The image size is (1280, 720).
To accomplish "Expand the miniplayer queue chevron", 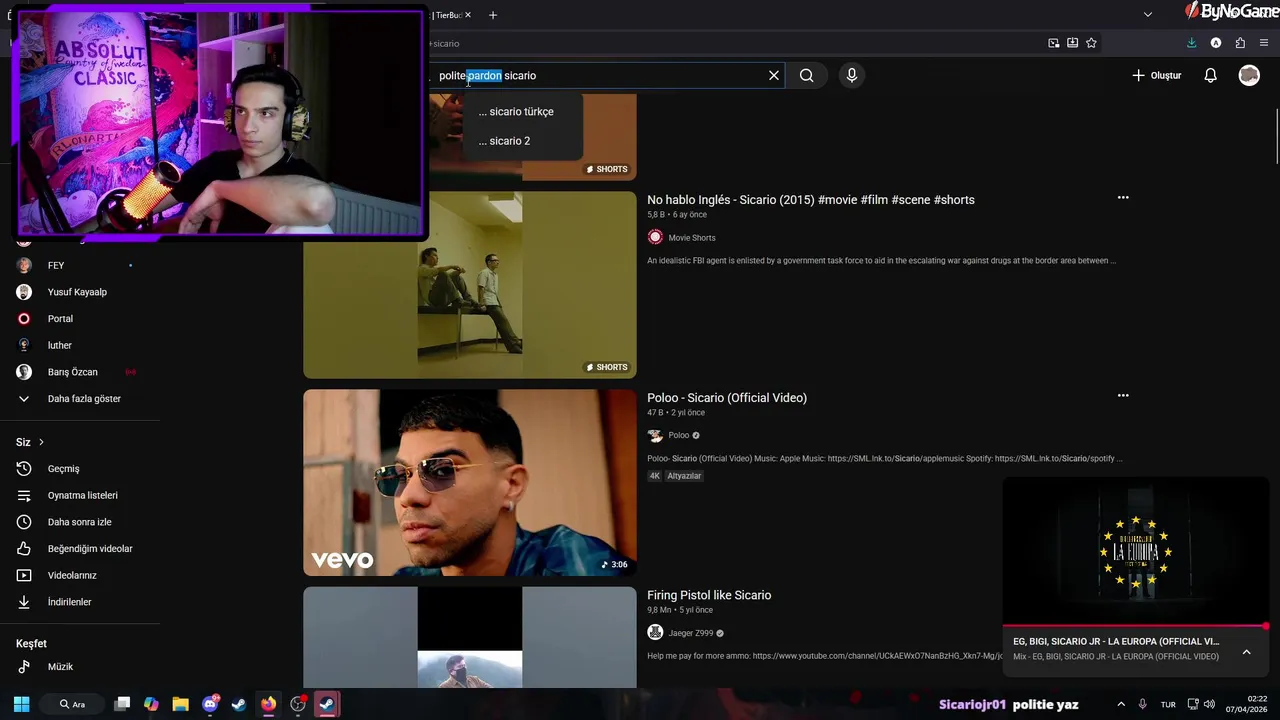I will pos(1246,652).
